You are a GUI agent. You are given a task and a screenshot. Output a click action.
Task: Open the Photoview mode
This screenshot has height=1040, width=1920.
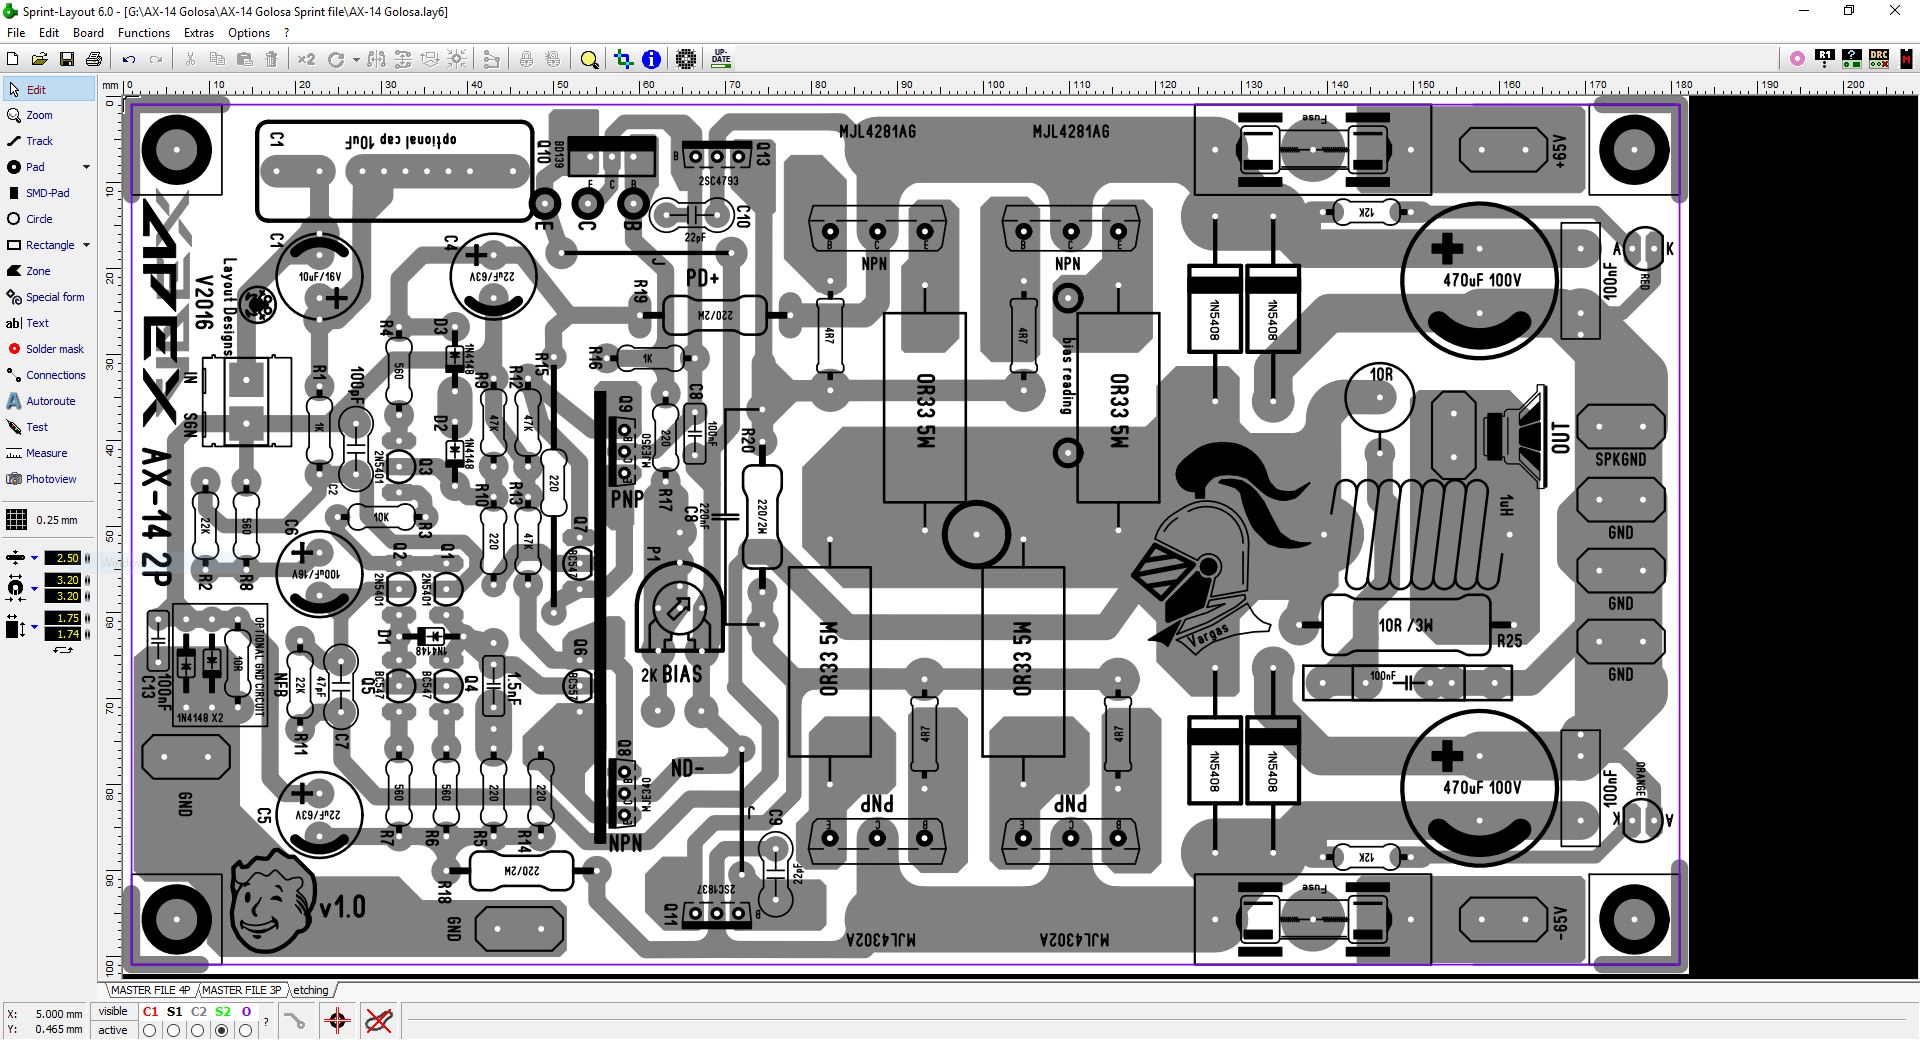pos(48,479)
